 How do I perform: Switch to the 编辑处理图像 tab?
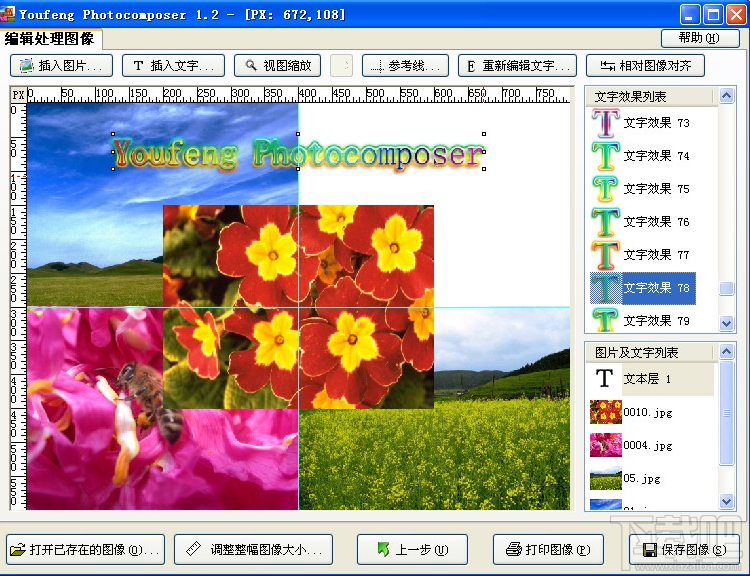coord(50,39)
